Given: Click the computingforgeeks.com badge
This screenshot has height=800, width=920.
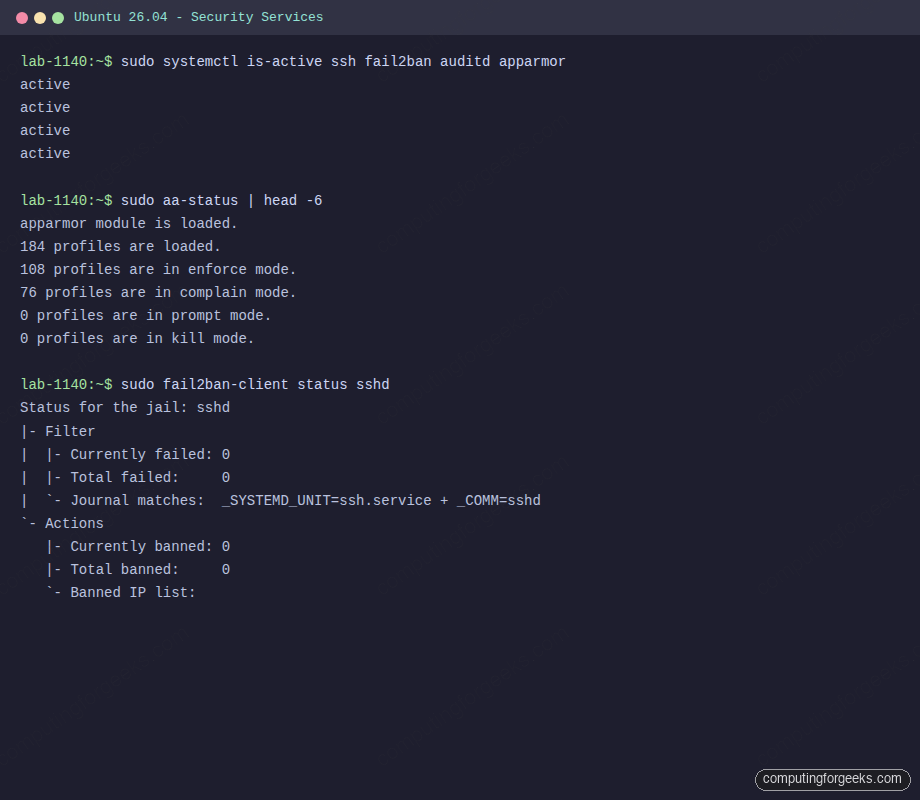Looking at the screenshot, I should pyautogui.click(x=833, y=779).
